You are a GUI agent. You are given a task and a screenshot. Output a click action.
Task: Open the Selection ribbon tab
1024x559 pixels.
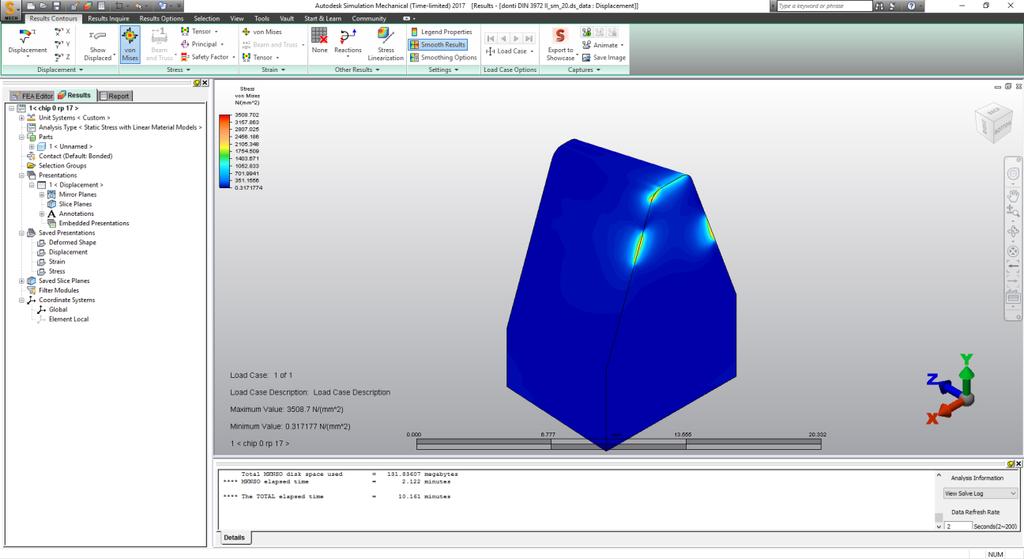click(206, 18)
